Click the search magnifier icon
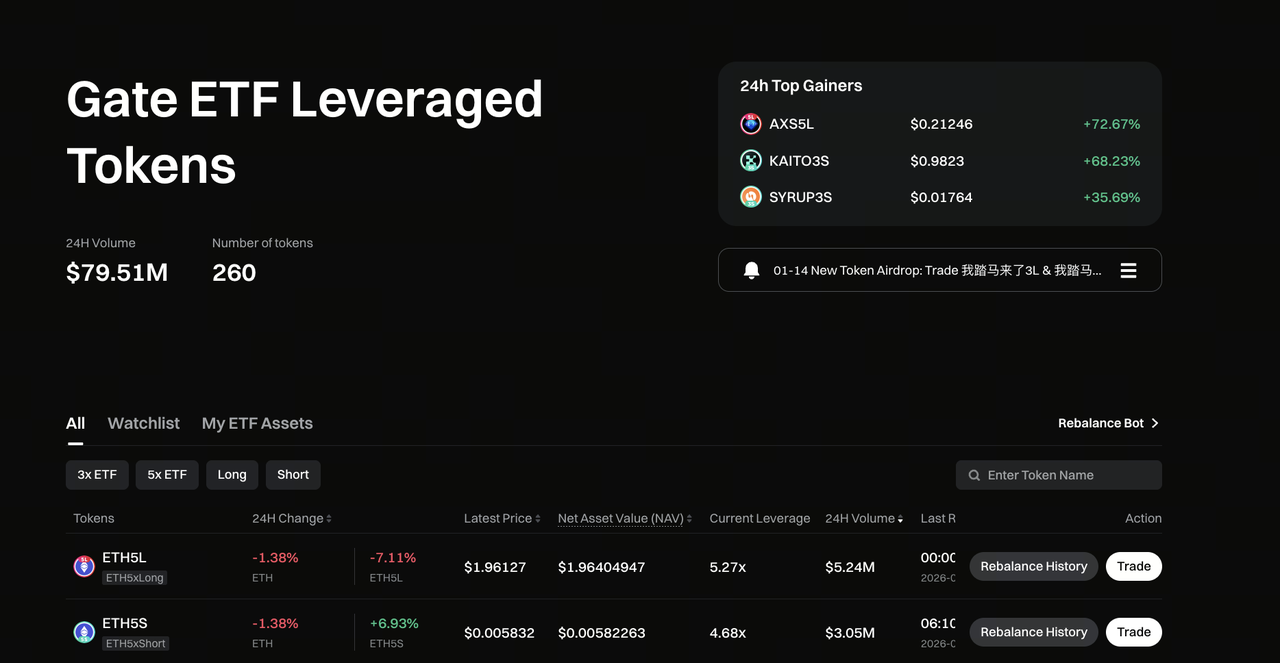Screen dimensions: 1280x663 tap(974, 475)
